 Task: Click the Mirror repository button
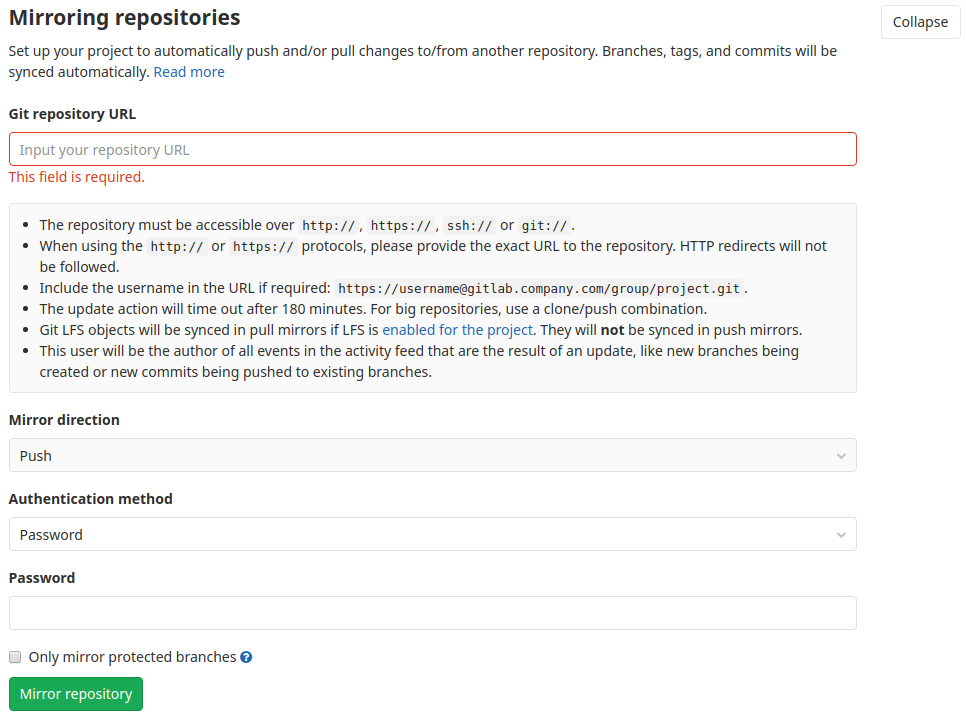(x=76, y=694)
